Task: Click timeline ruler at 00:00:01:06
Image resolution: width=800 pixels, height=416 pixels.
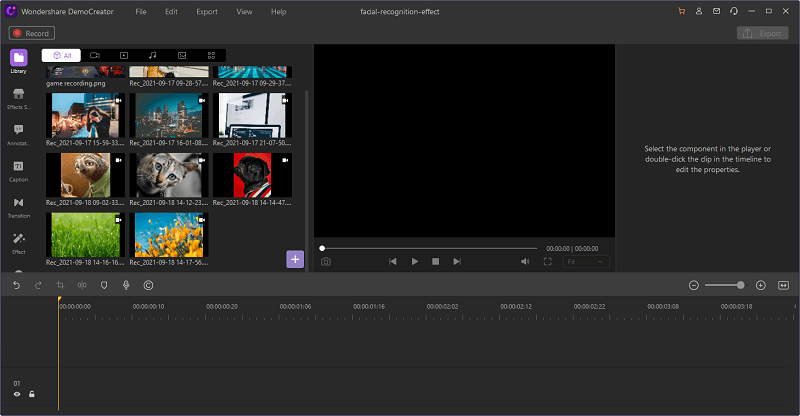Action: pyautogui.click(x=295, y=306)
